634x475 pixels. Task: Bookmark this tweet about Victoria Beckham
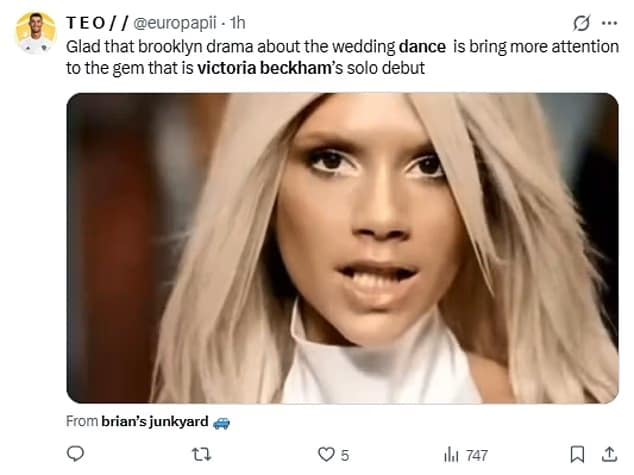pyautogui.click(x=577, y=455)
